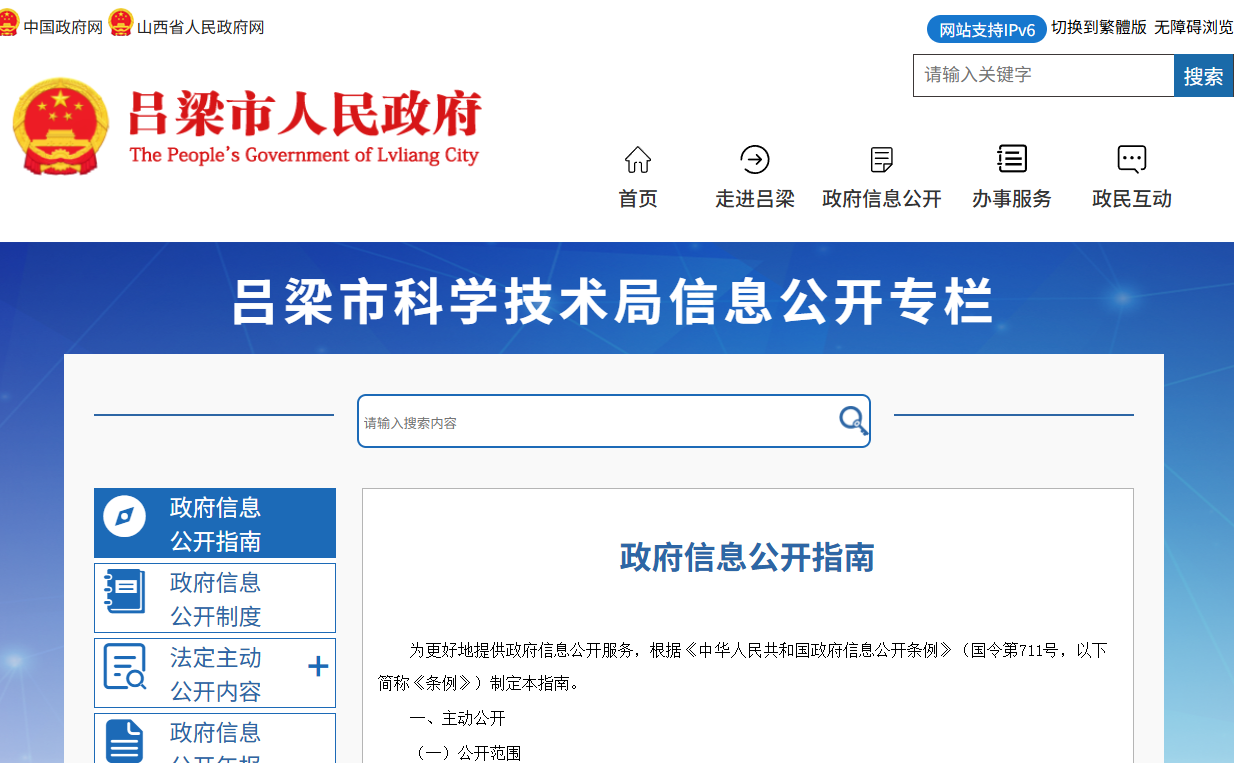Screen dimensions: 1234x763
Task: Click the chat bubble icon above 政民互动
Action: pyautogui.click(x=1131, y=159)
